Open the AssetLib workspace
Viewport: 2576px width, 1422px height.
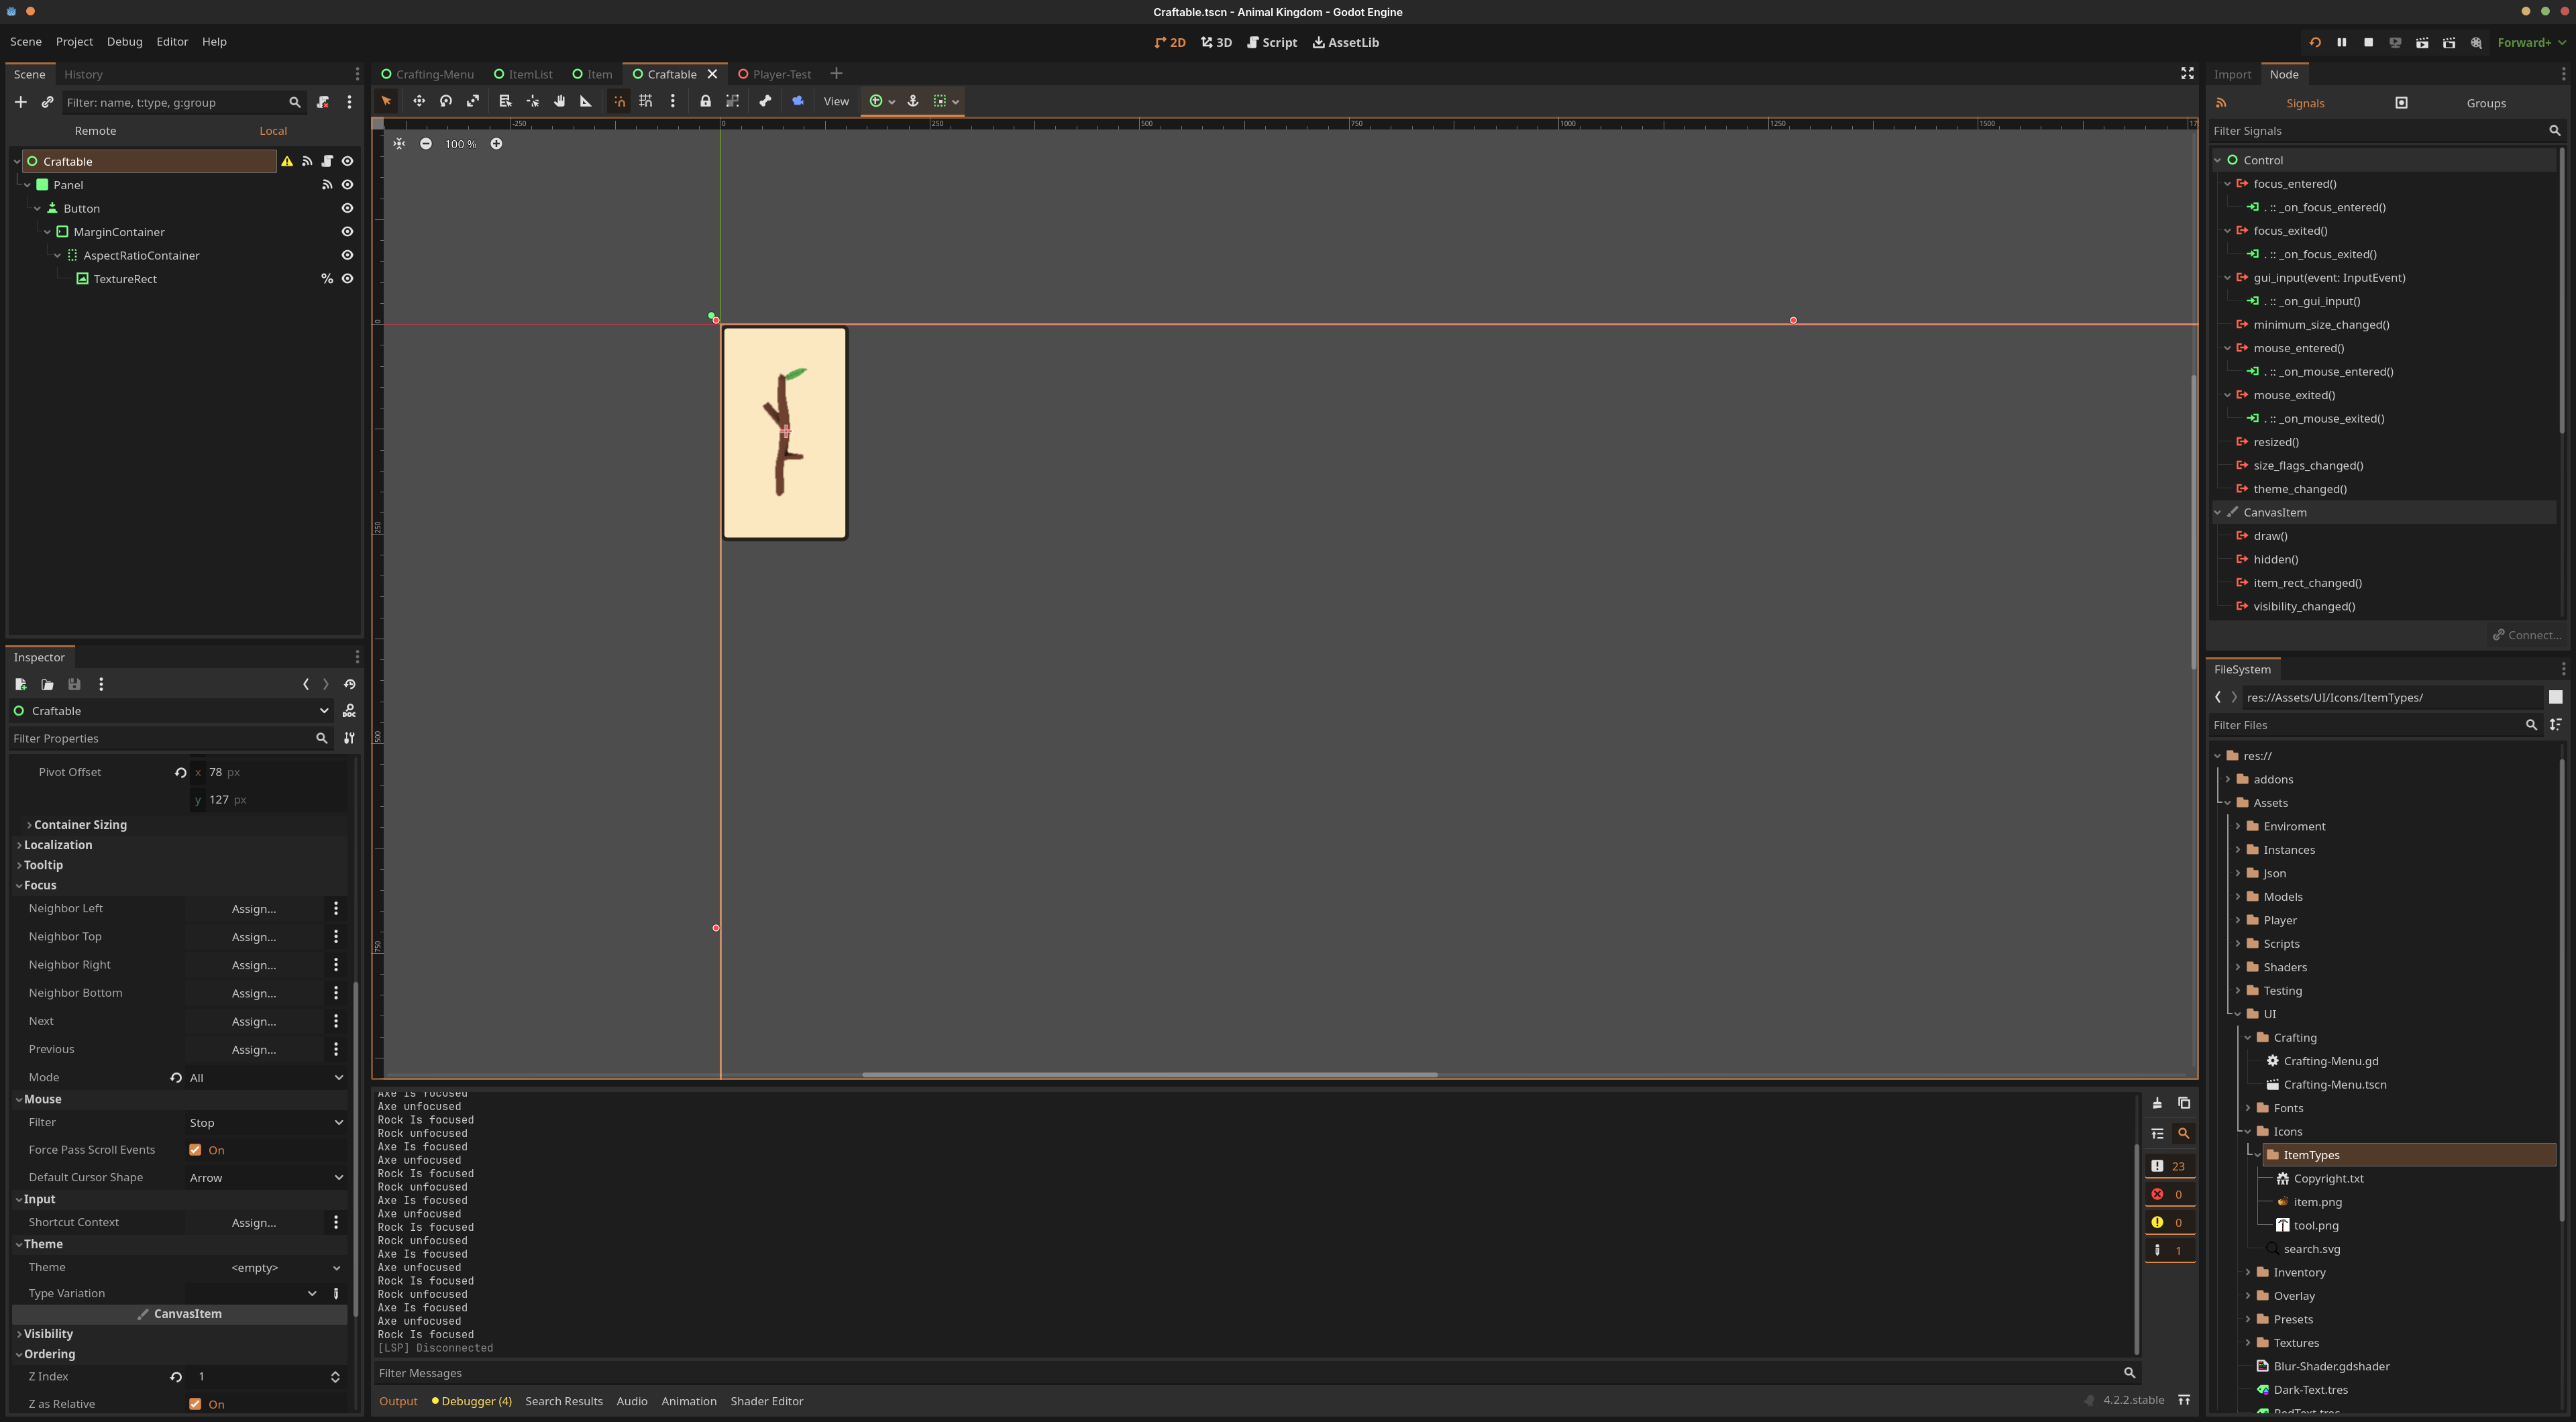(1346, 42)
